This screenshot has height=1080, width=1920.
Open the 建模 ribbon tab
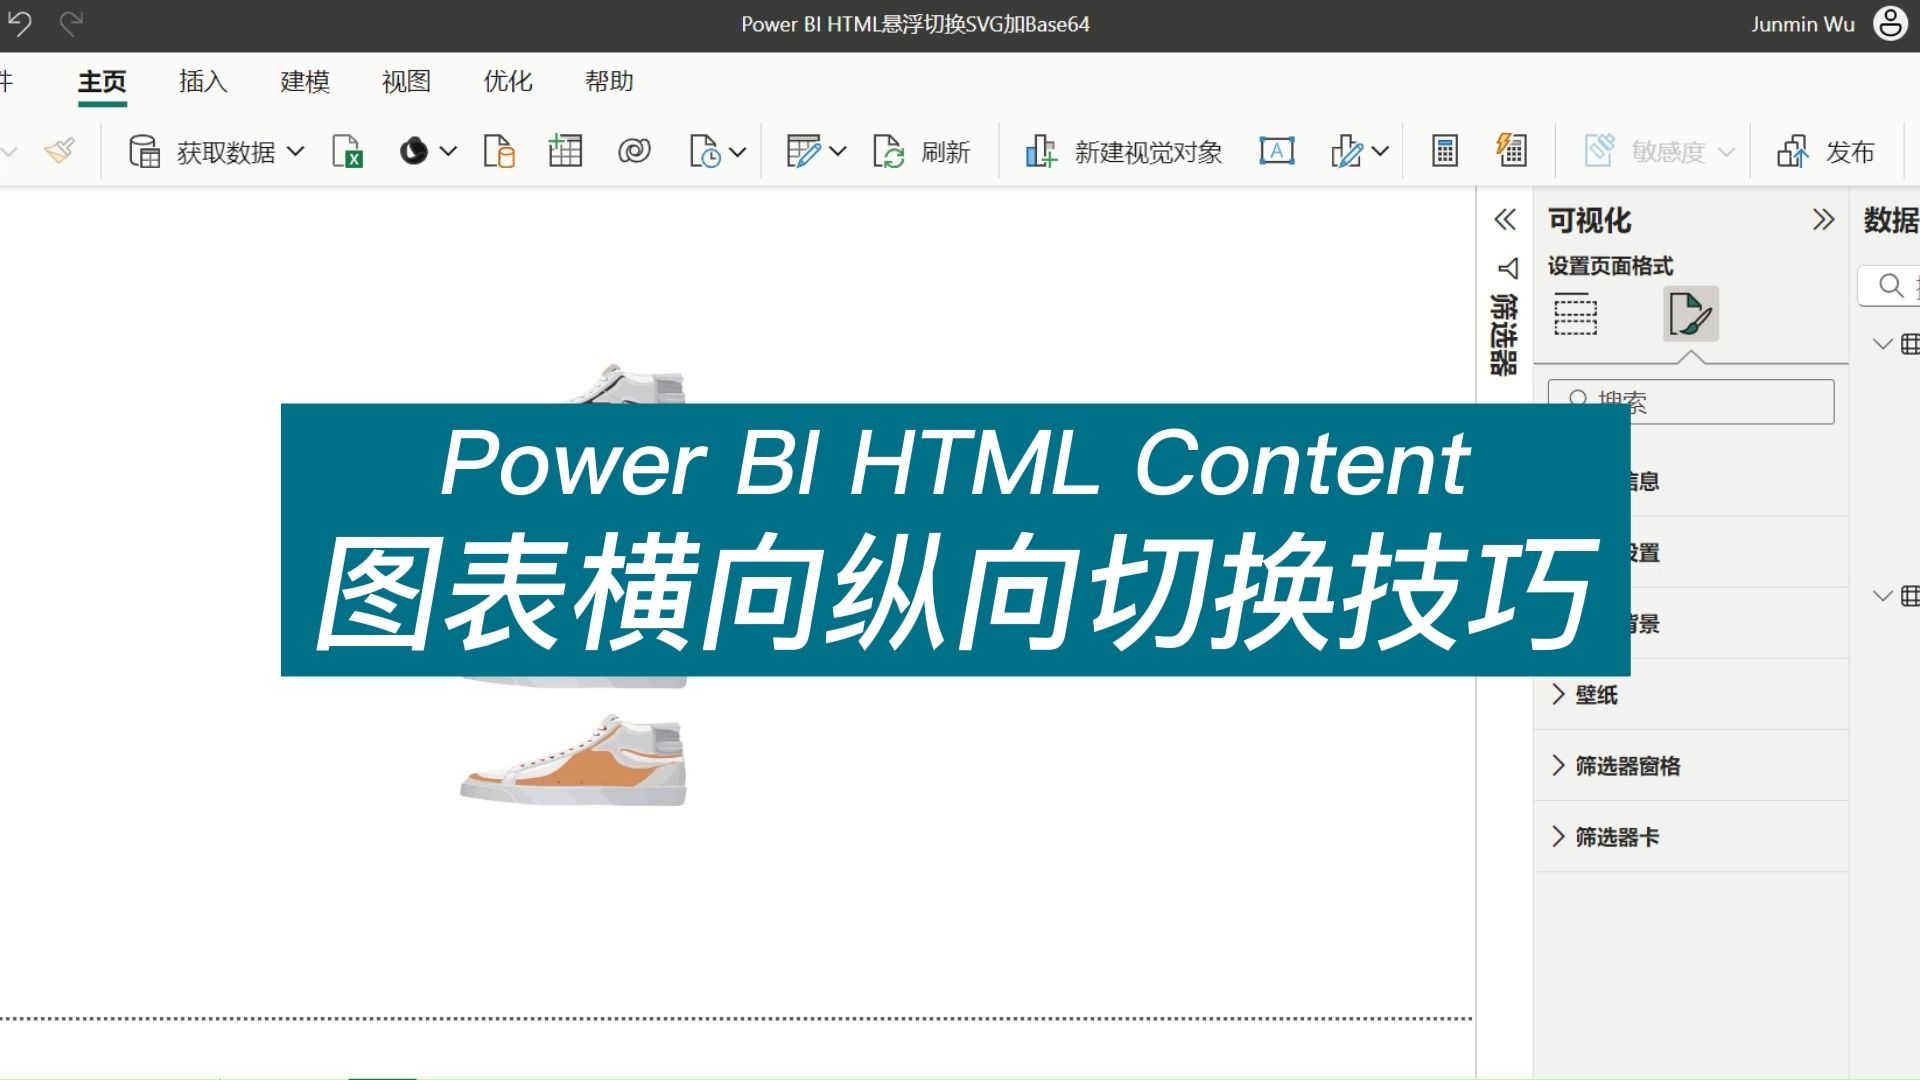coord(305,82)
